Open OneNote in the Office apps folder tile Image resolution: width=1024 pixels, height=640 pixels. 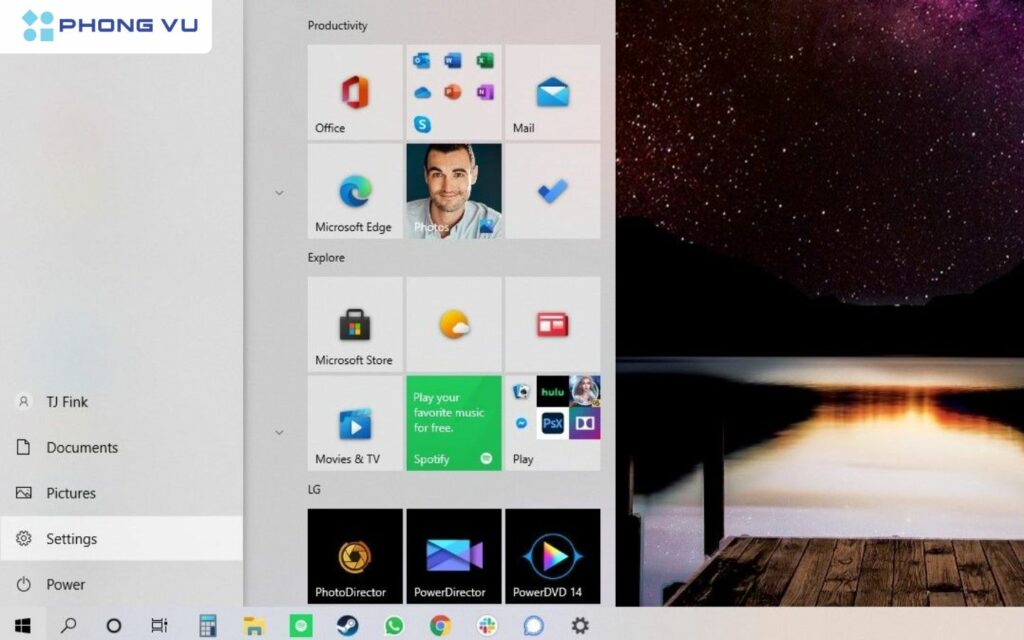485,92
